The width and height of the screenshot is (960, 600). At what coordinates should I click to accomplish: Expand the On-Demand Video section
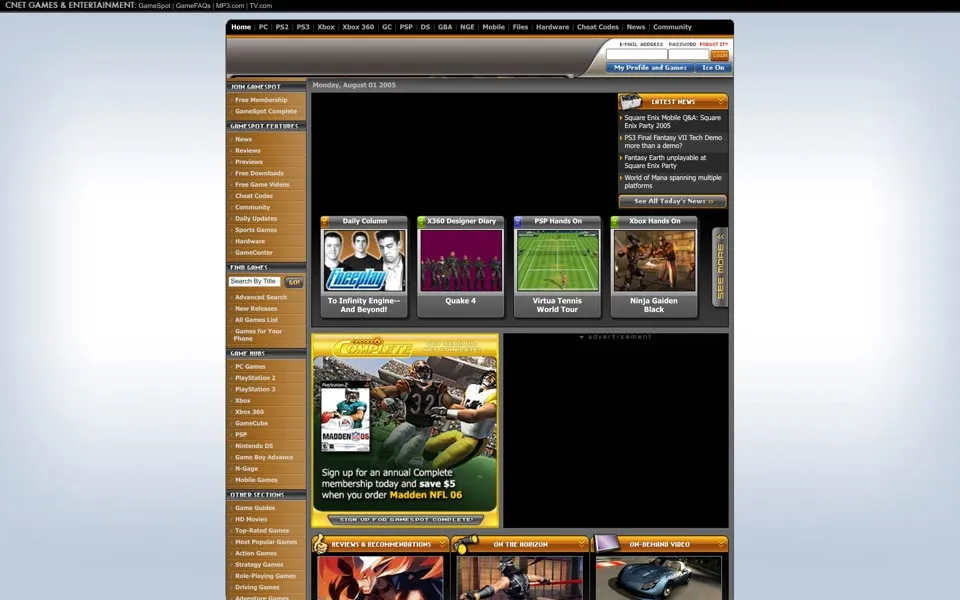[x=721, y=544]
